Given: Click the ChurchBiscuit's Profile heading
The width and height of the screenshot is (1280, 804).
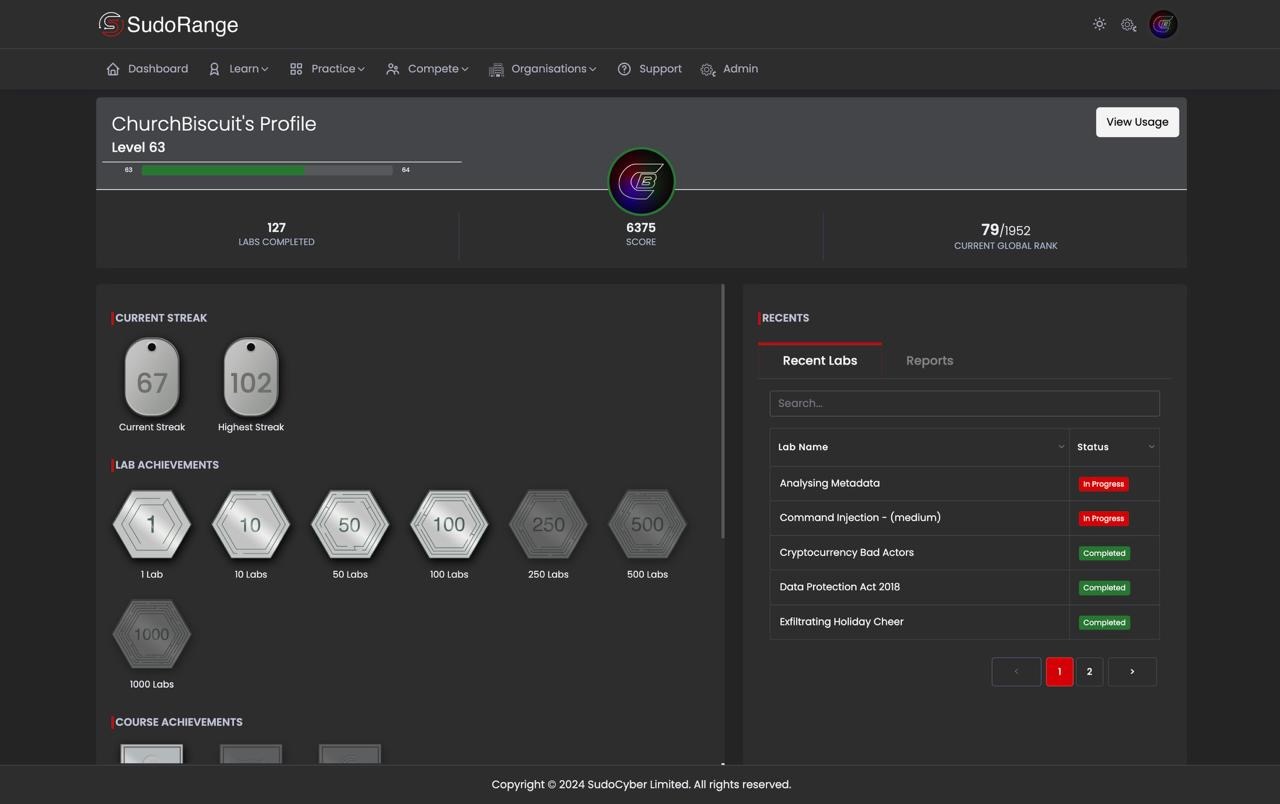Looking at the screenshot, I should [x=214, y=124].
